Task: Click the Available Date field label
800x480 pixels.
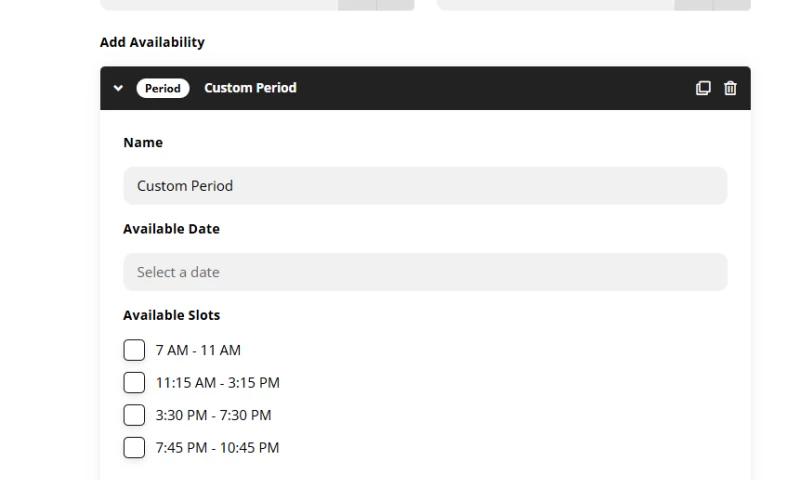Action: [171, 229]
